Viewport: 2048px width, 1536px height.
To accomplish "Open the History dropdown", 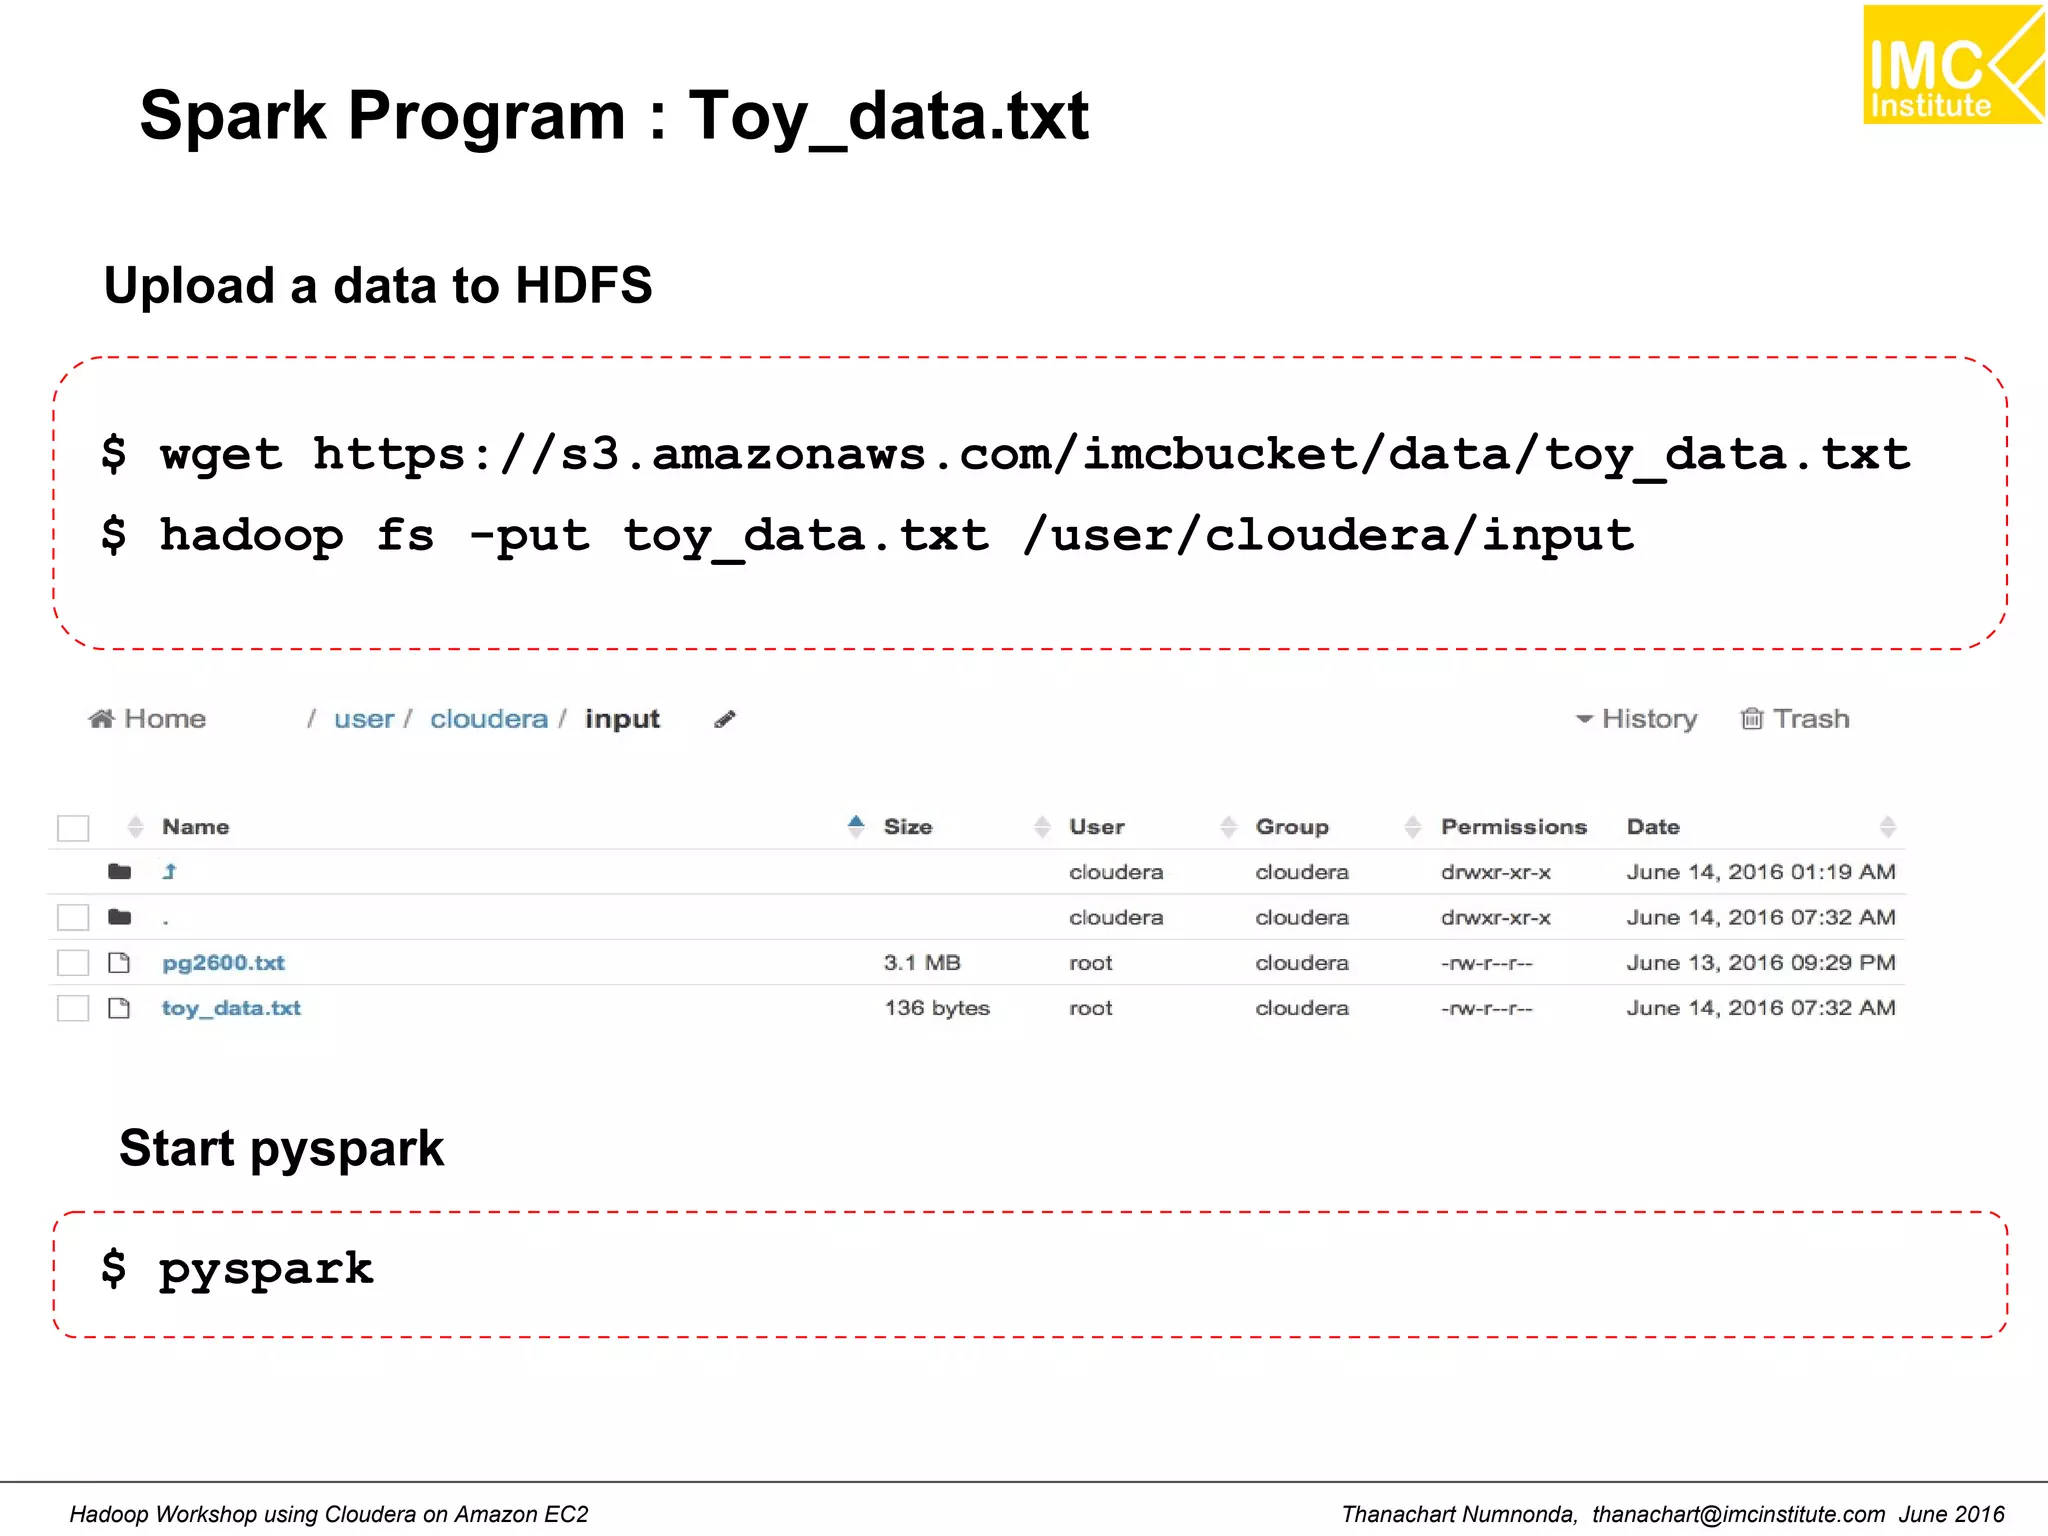I will coord(1637,719).
